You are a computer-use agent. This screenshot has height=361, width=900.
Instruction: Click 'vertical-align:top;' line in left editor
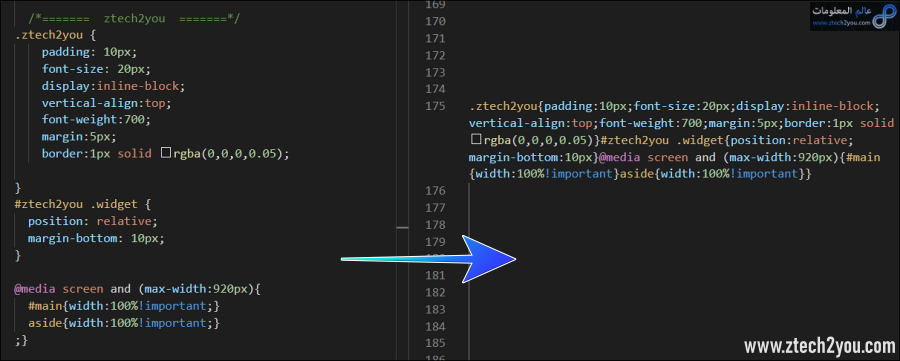pyautogui.click(x=106, y=103)
